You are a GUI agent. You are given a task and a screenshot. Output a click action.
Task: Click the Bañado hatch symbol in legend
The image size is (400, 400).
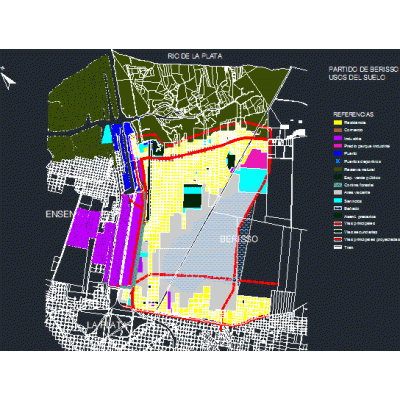coord(338,208)
